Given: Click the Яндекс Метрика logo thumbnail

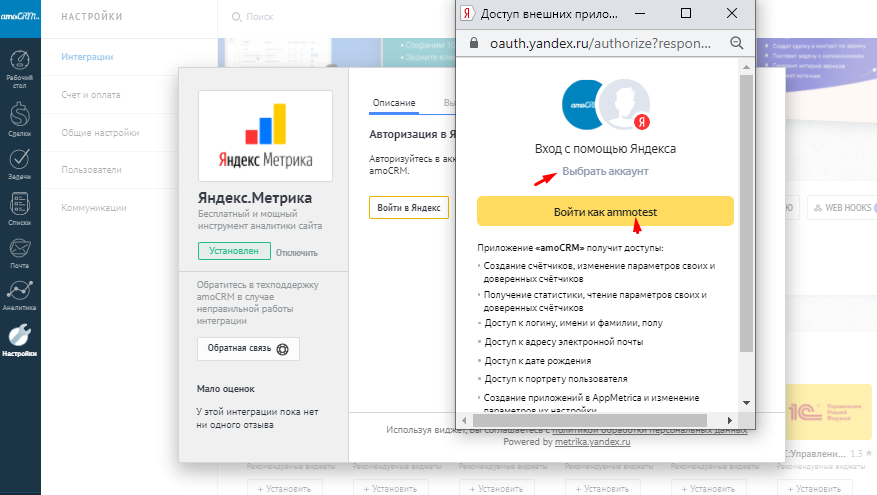Looking at the screenshot, I should [x=265, y=136].
